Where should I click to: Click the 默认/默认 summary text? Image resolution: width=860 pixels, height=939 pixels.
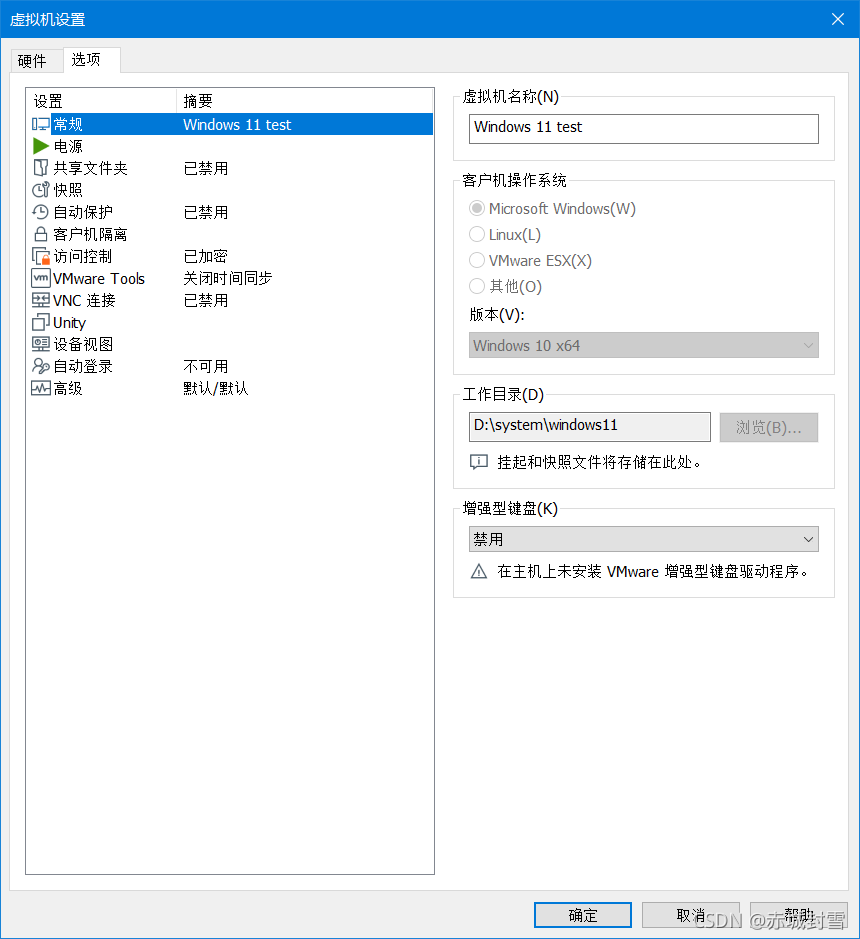(216, 389)
